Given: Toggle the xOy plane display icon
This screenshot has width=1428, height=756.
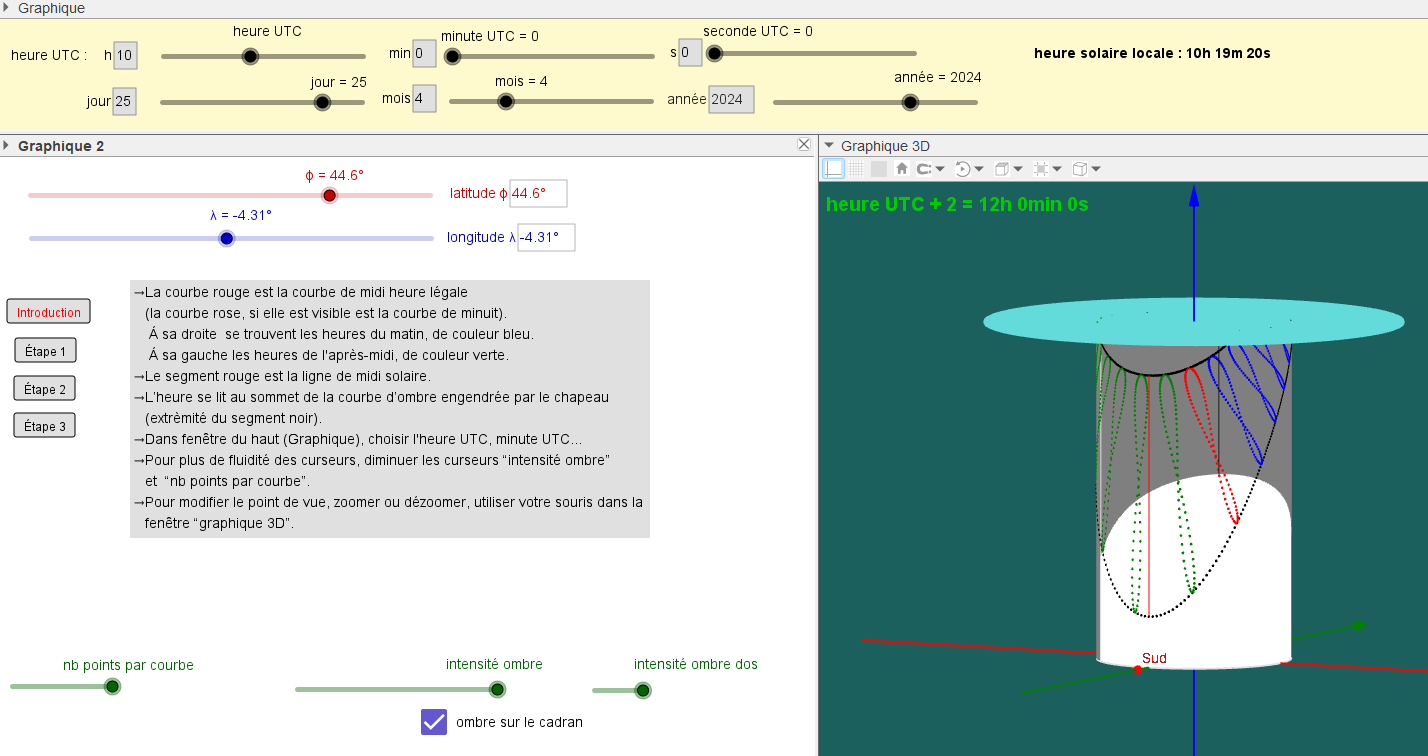Looking at the screenshot, I should [878, 169].
